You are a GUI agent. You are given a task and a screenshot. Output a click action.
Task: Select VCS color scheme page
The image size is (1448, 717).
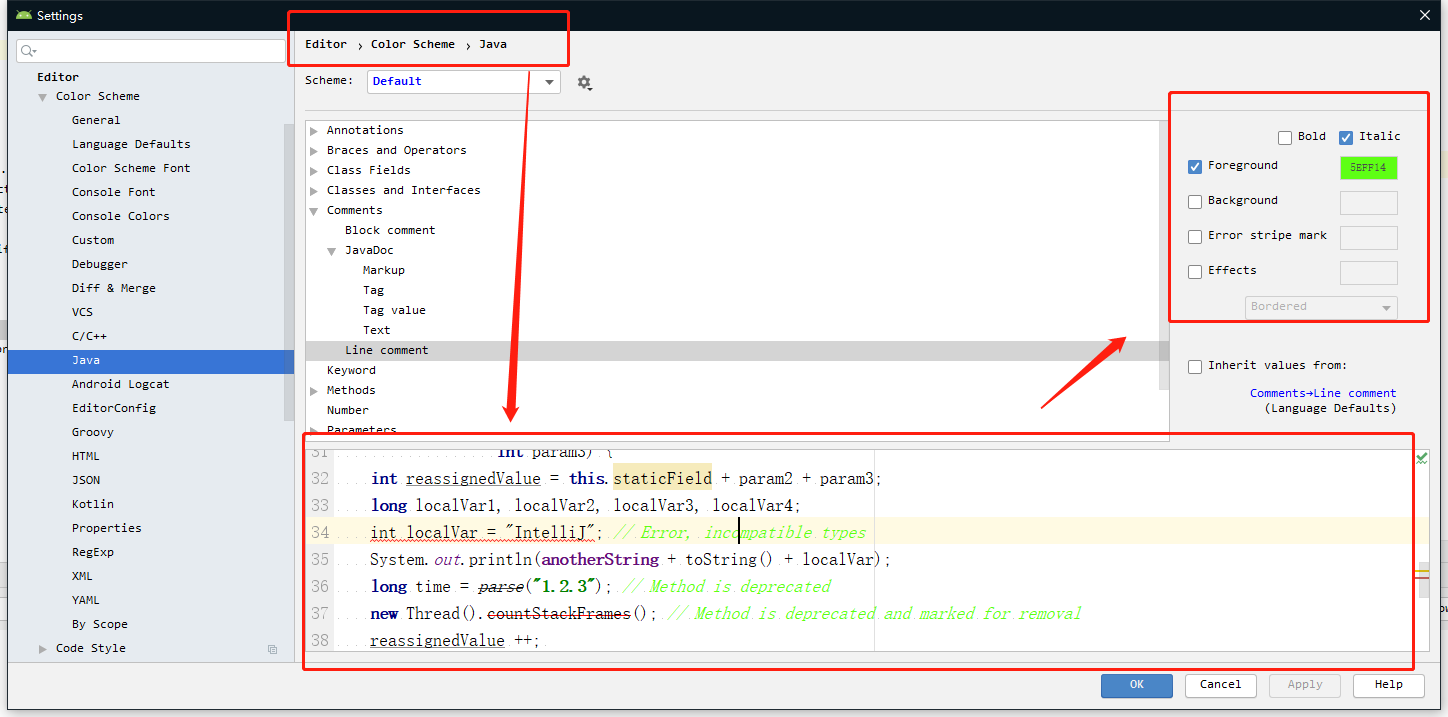[x=82, y=312]
